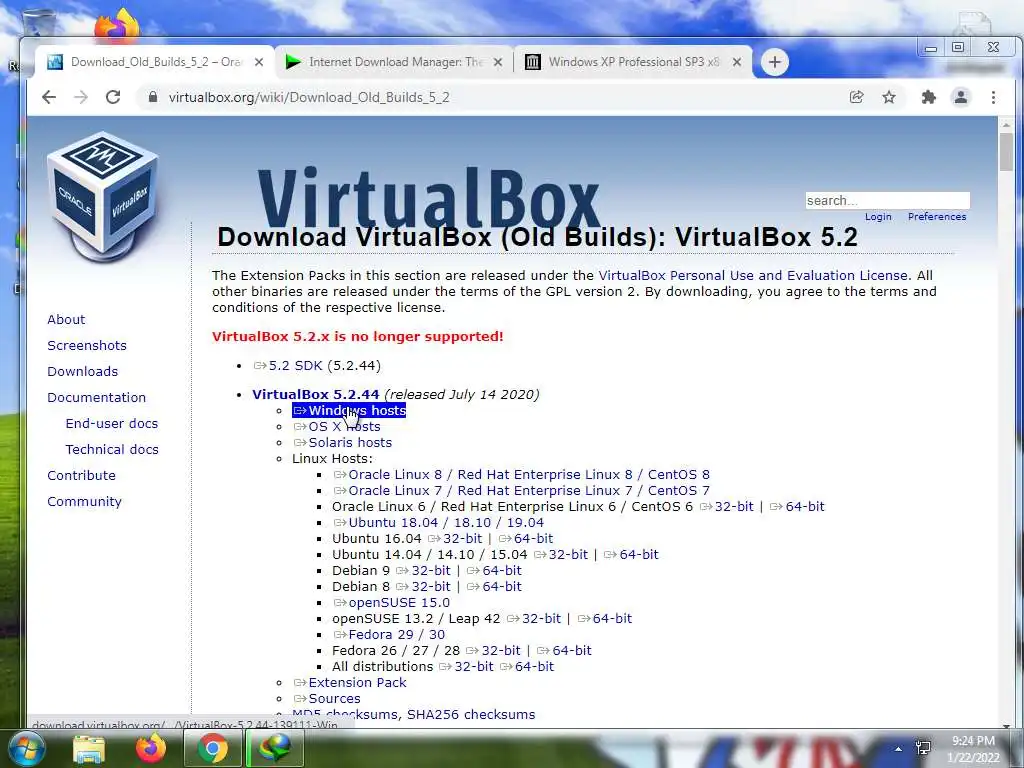Download All distributions 64-bit installer

527,667
